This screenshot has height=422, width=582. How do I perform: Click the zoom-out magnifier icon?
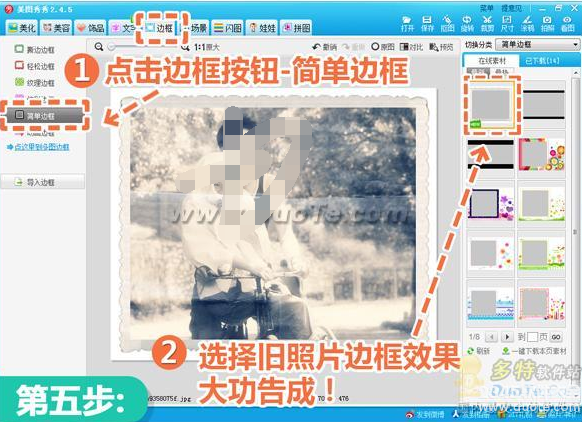pyautogui.click(x=99, y=47)
